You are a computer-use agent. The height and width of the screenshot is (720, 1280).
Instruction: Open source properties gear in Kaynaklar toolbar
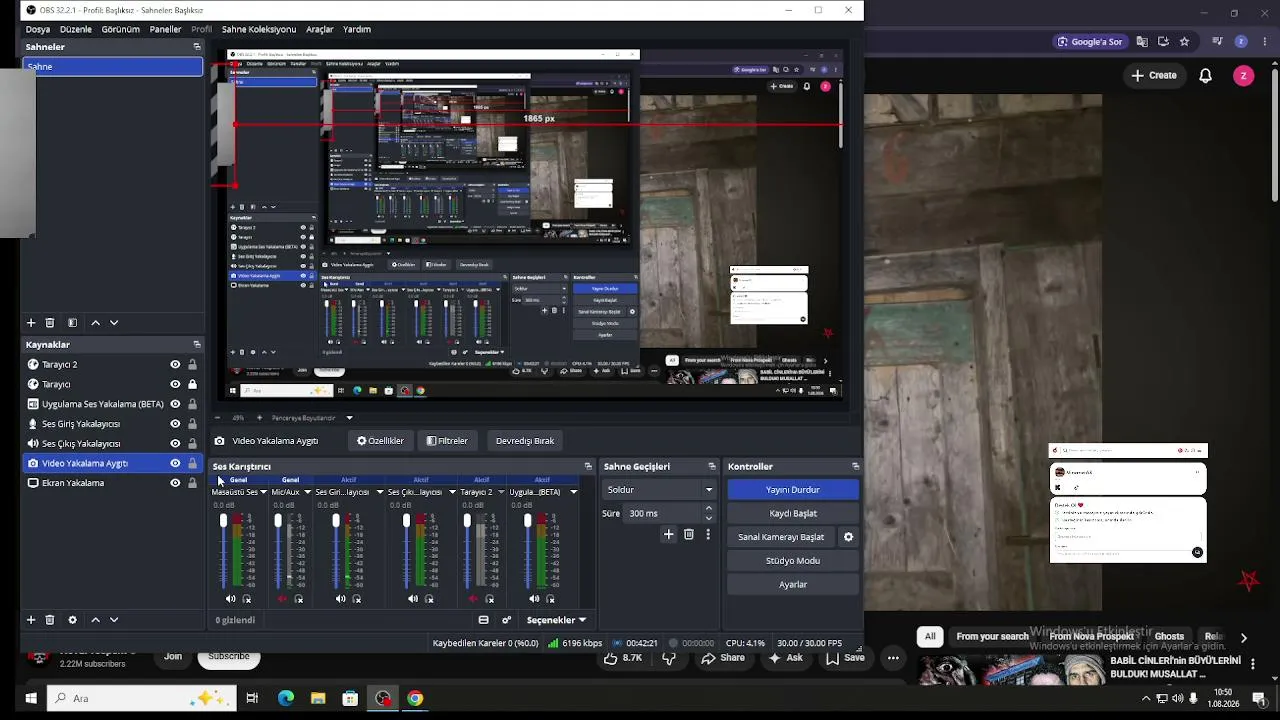[x=72, y=620]
